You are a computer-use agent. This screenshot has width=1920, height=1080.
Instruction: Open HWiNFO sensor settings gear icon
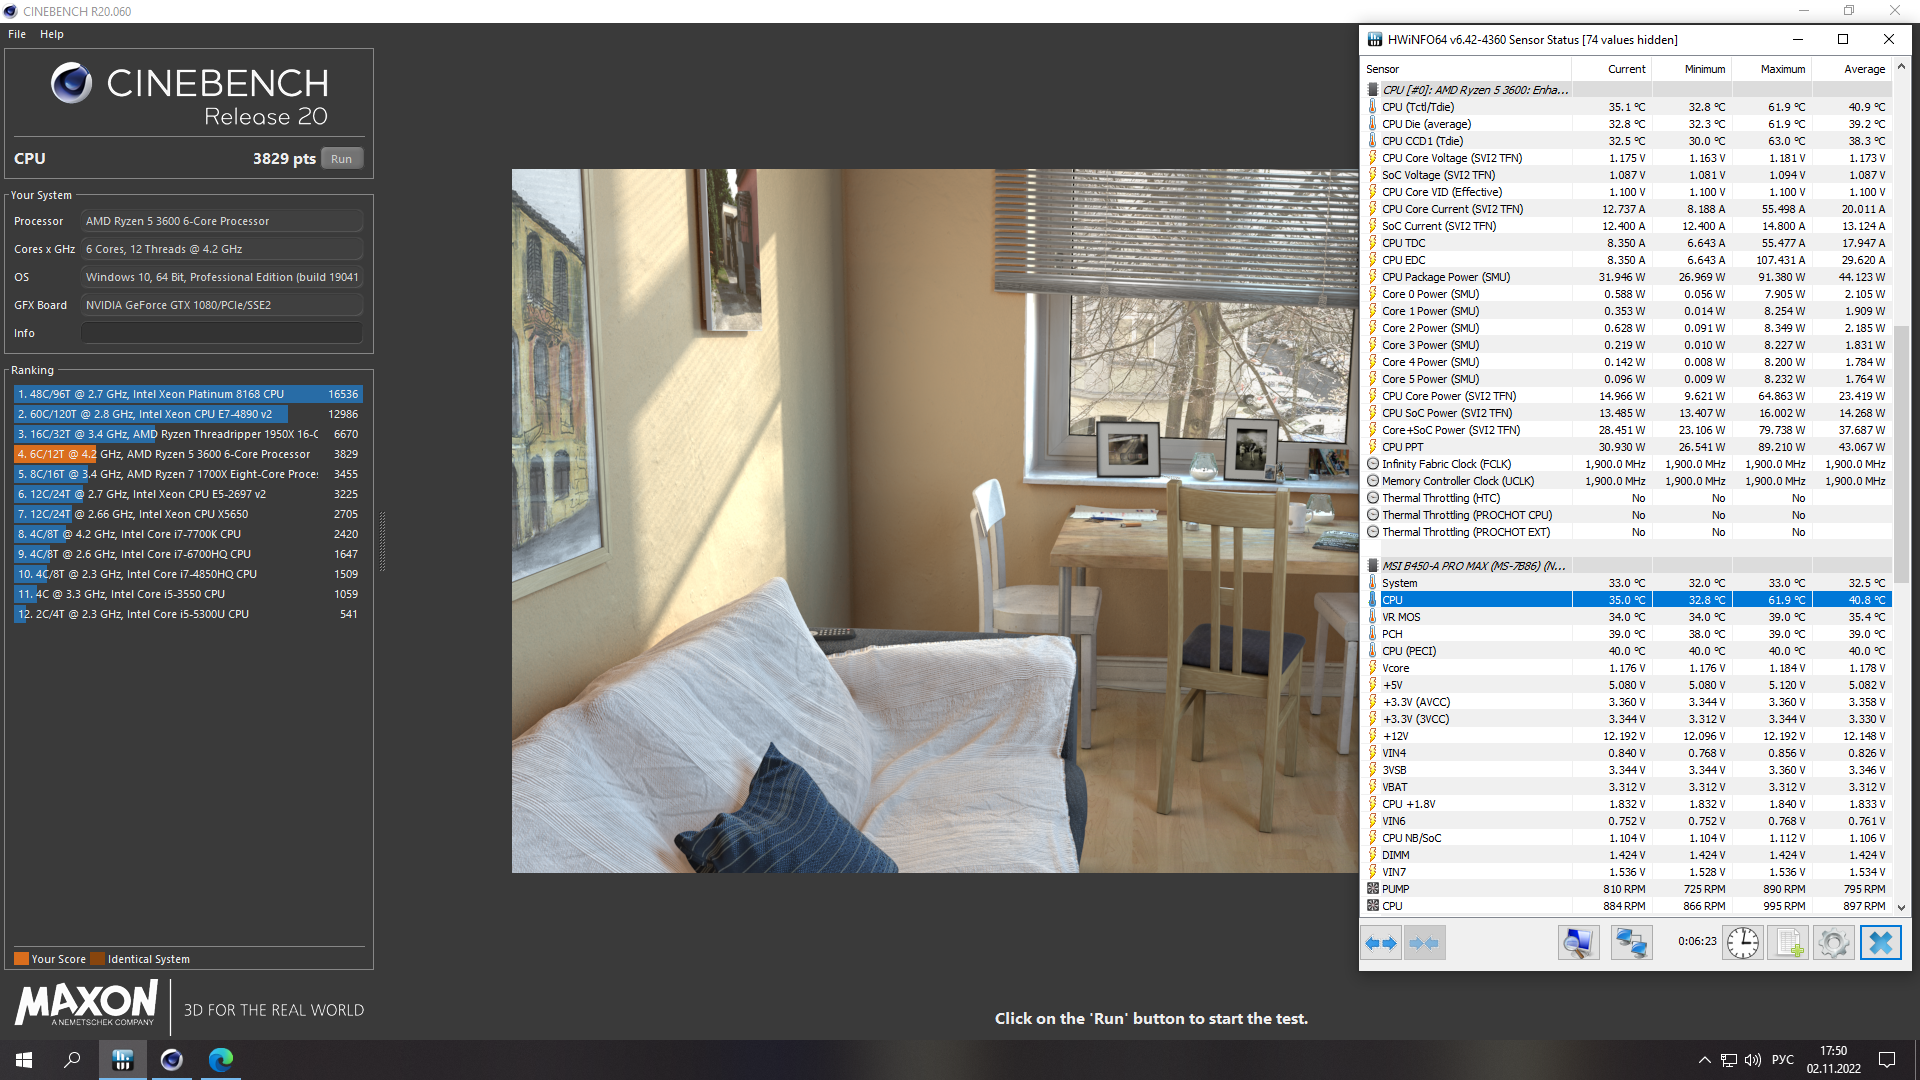1833,943
